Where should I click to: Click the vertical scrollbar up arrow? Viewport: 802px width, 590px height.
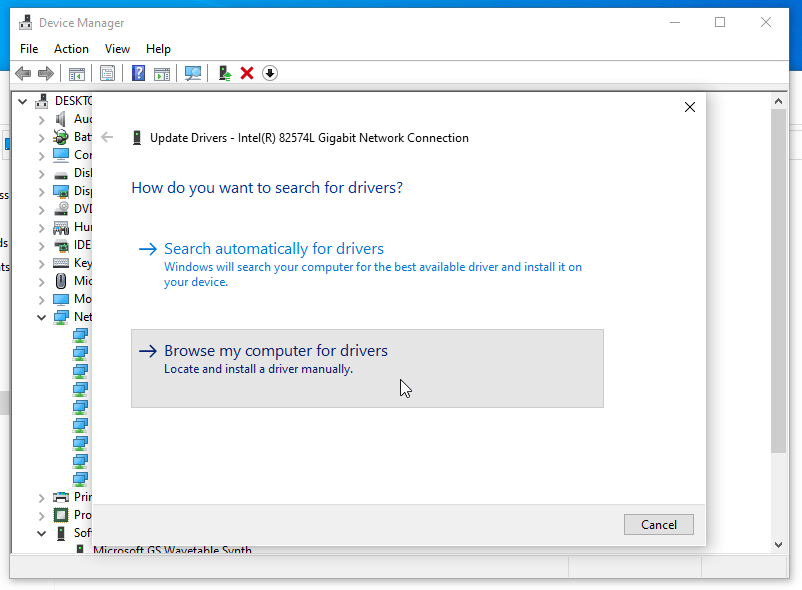tap(778, 101)
